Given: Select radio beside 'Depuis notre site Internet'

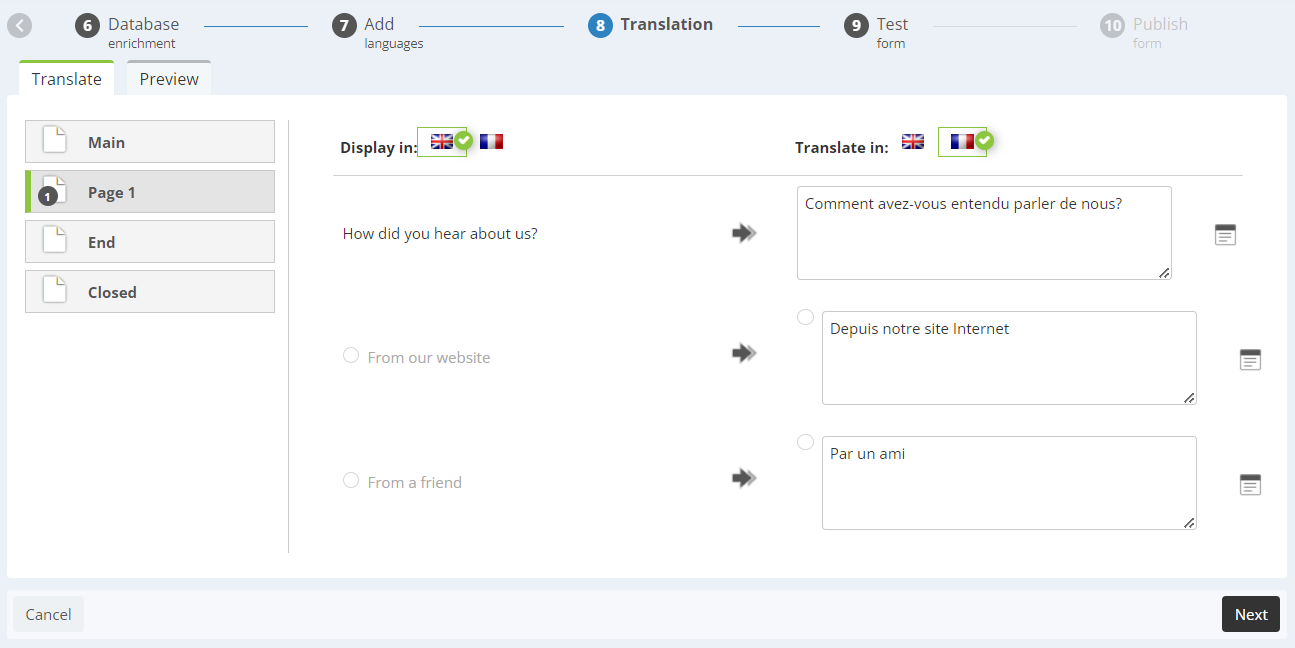Looking at the screenshot, I should click(805, 317).
